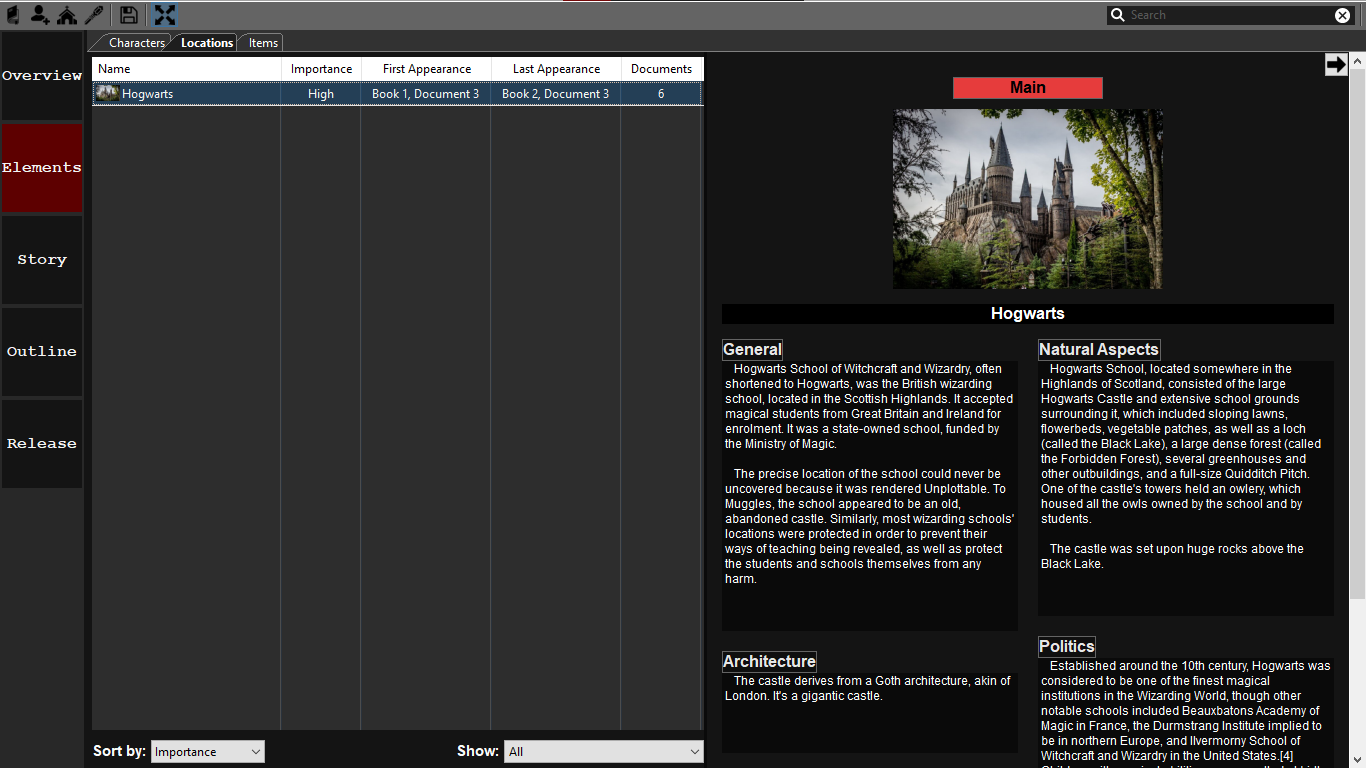
Task: Click the Hogwarts title bar in details
Action: click(1028, 314)
